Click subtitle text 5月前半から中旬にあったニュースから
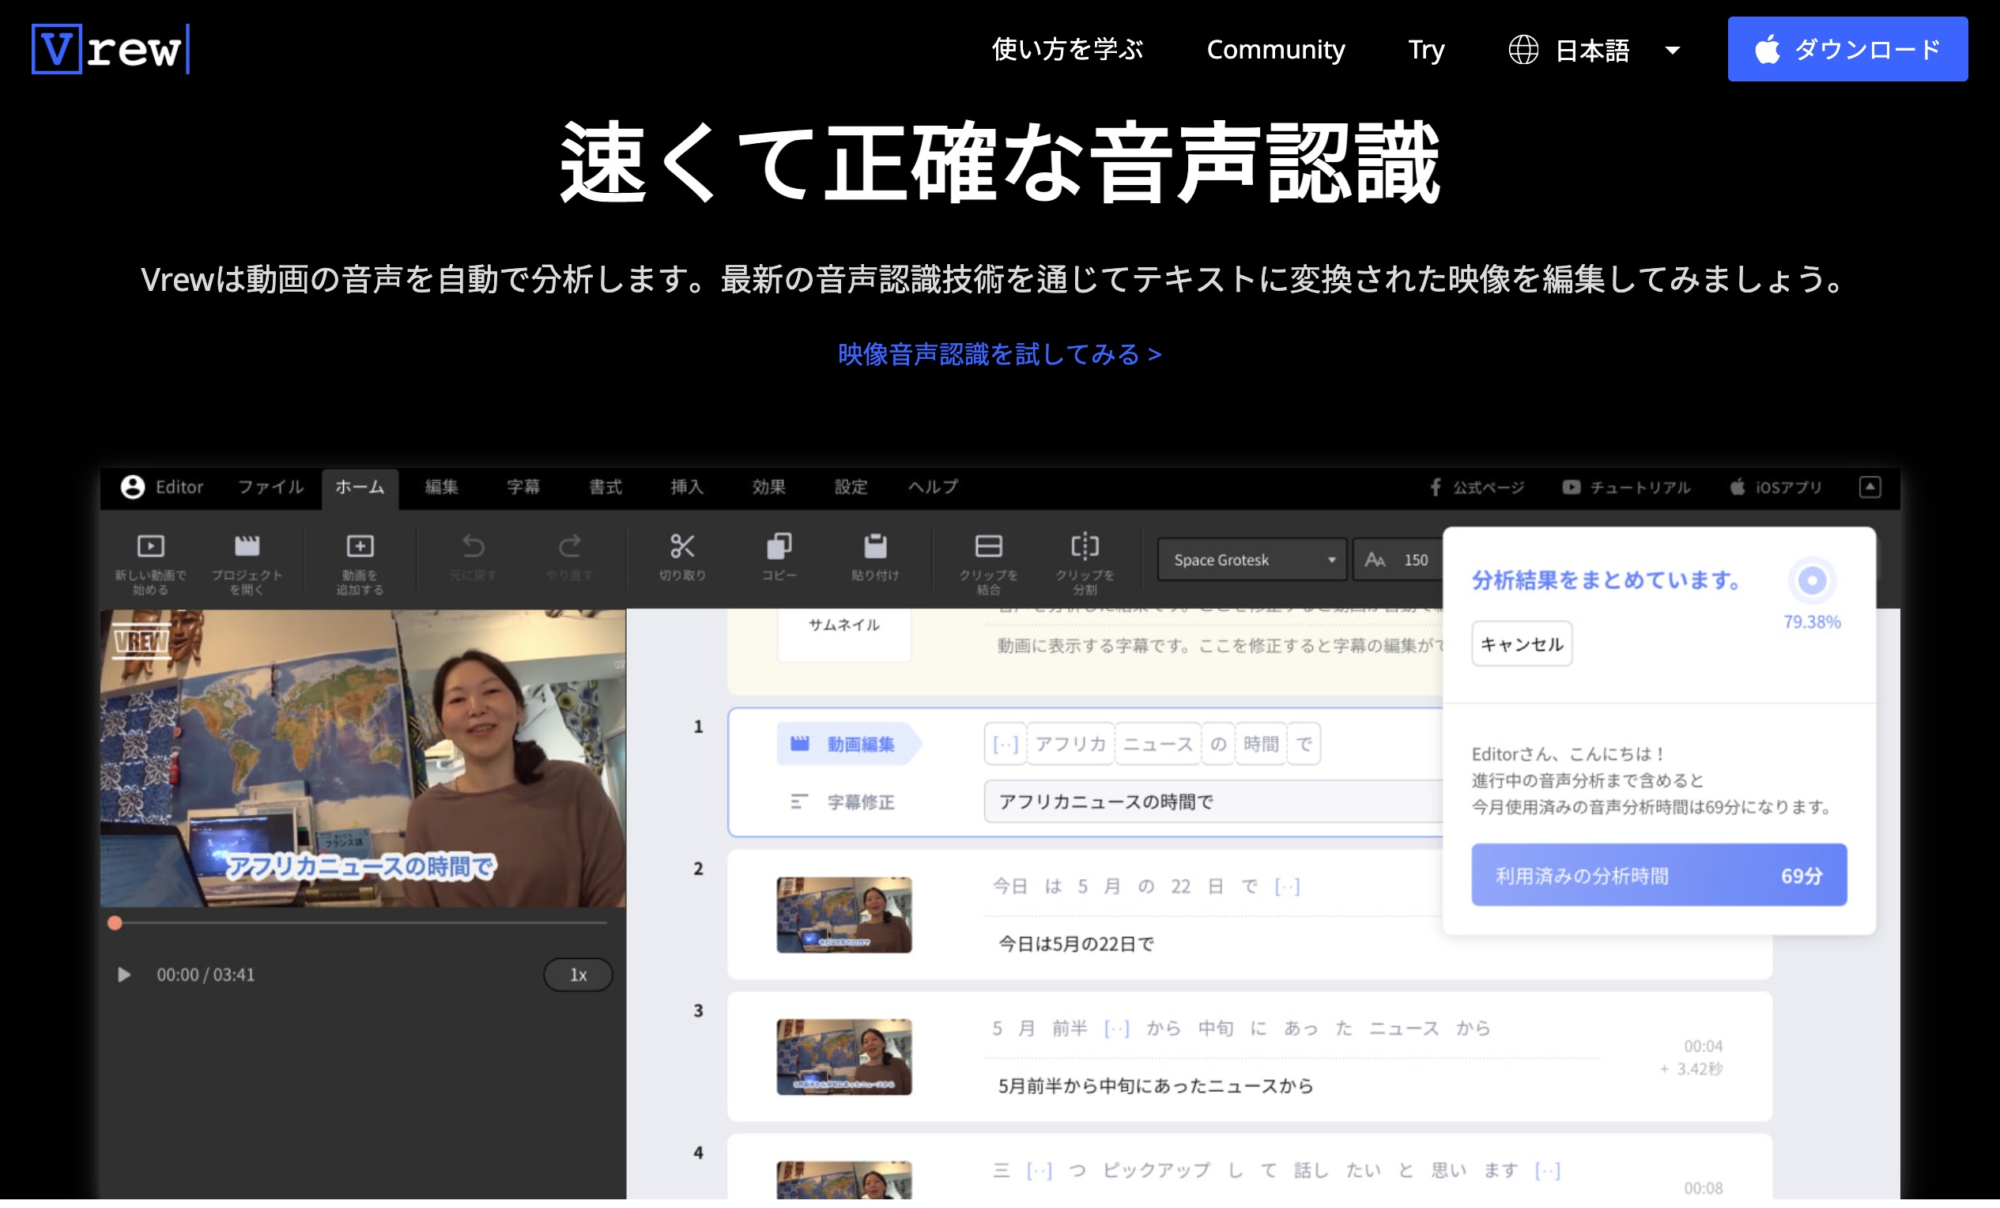2000x1208 pixels. [1155, 1086]
